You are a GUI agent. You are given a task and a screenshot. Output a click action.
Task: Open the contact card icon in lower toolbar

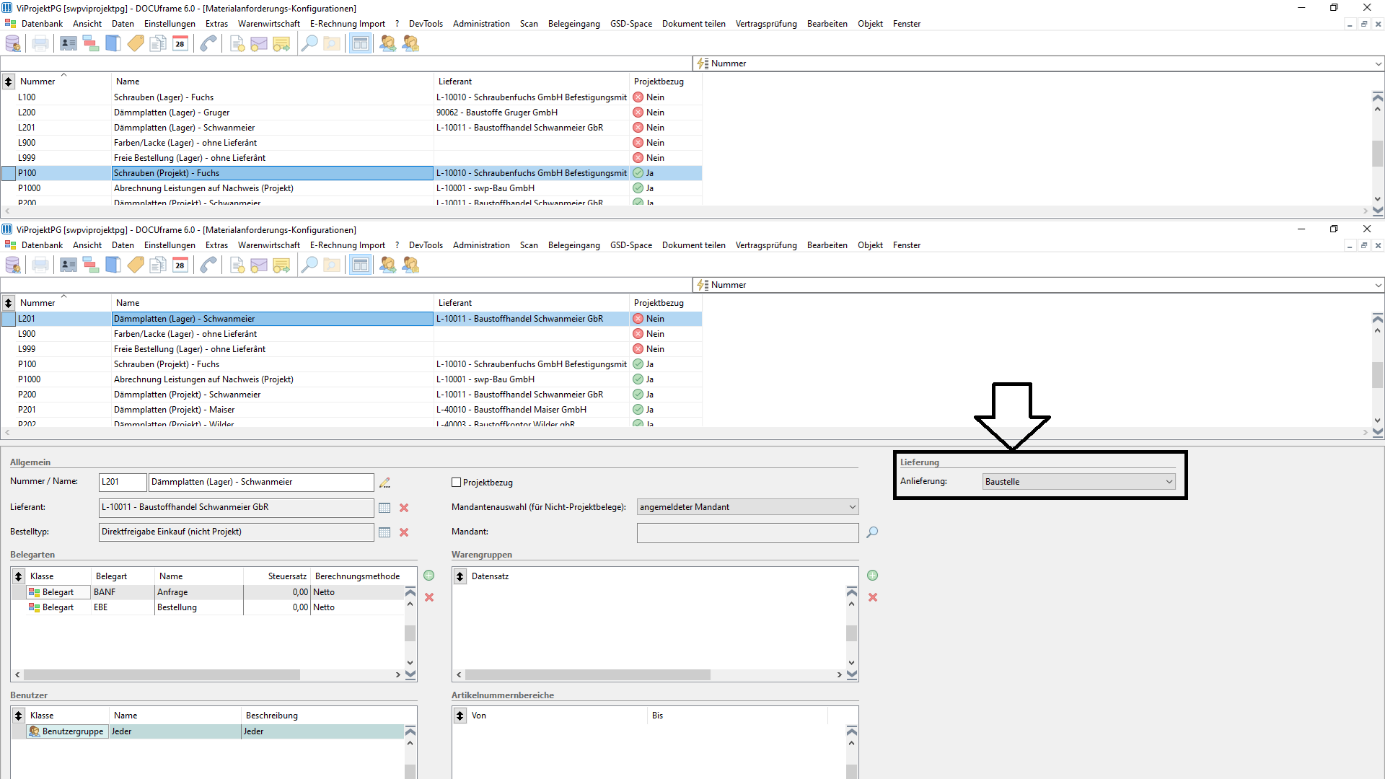(x=68, y=264)
